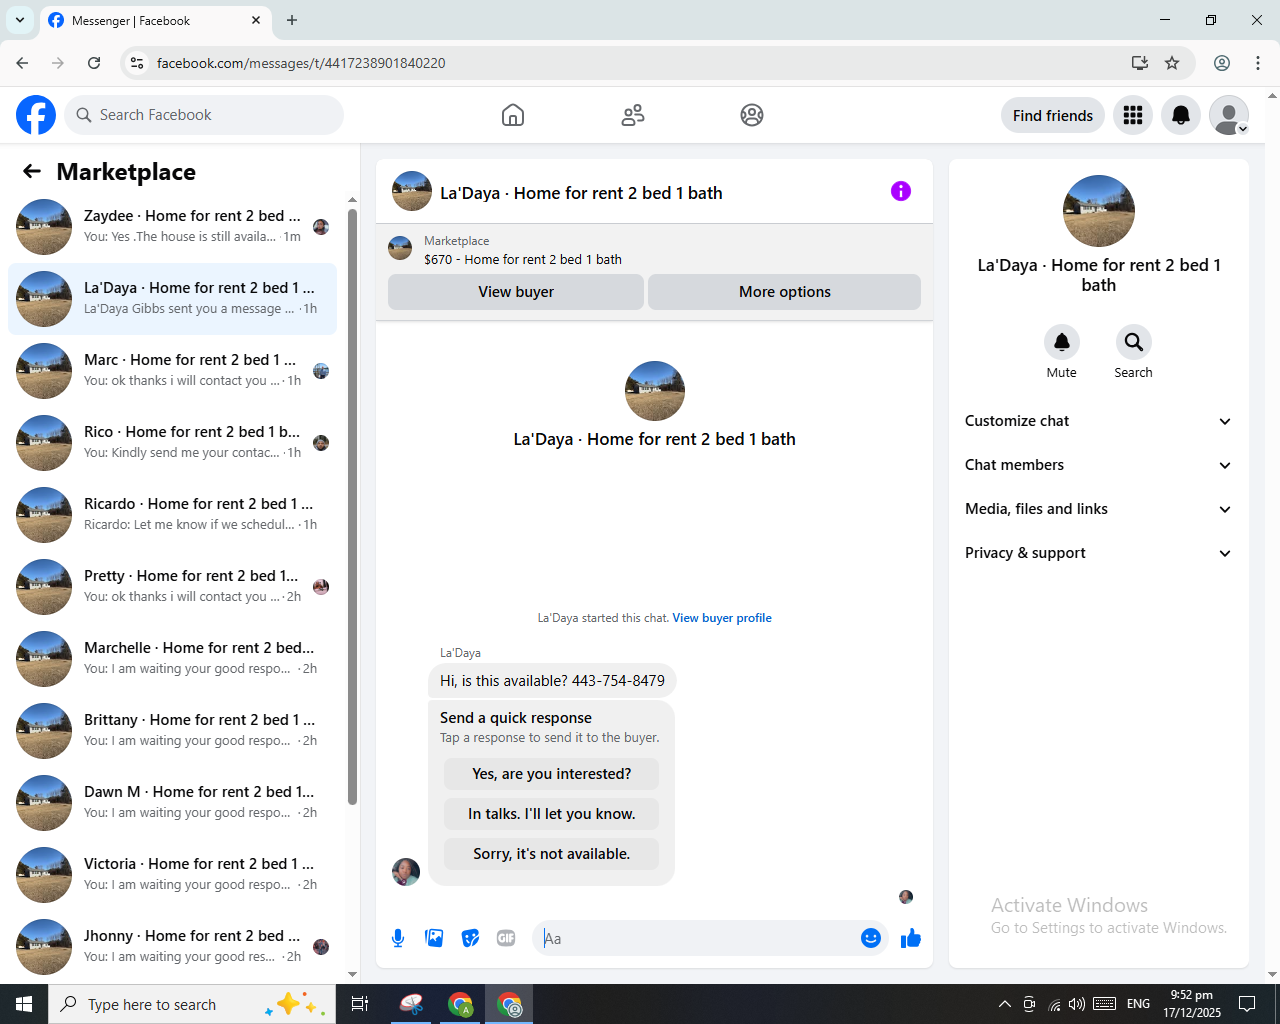Expand the Privacy & support section
1280x1024 pixels.
tap(1098, 553)
